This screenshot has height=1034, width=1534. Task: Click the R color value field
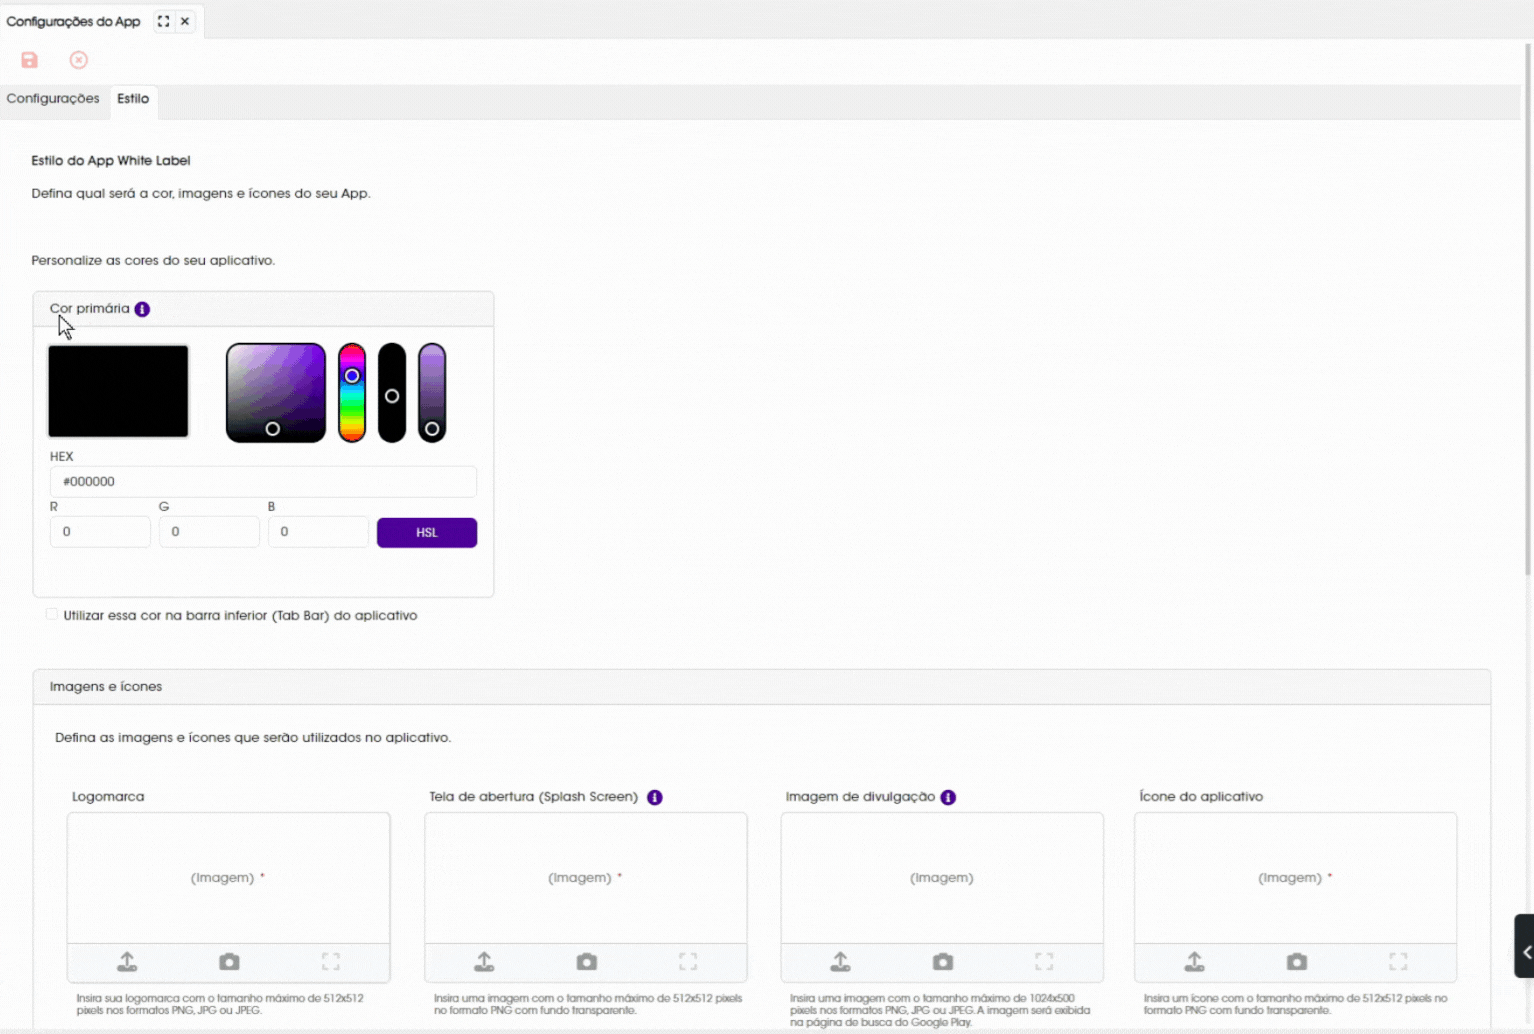click(x=100, y=532)
